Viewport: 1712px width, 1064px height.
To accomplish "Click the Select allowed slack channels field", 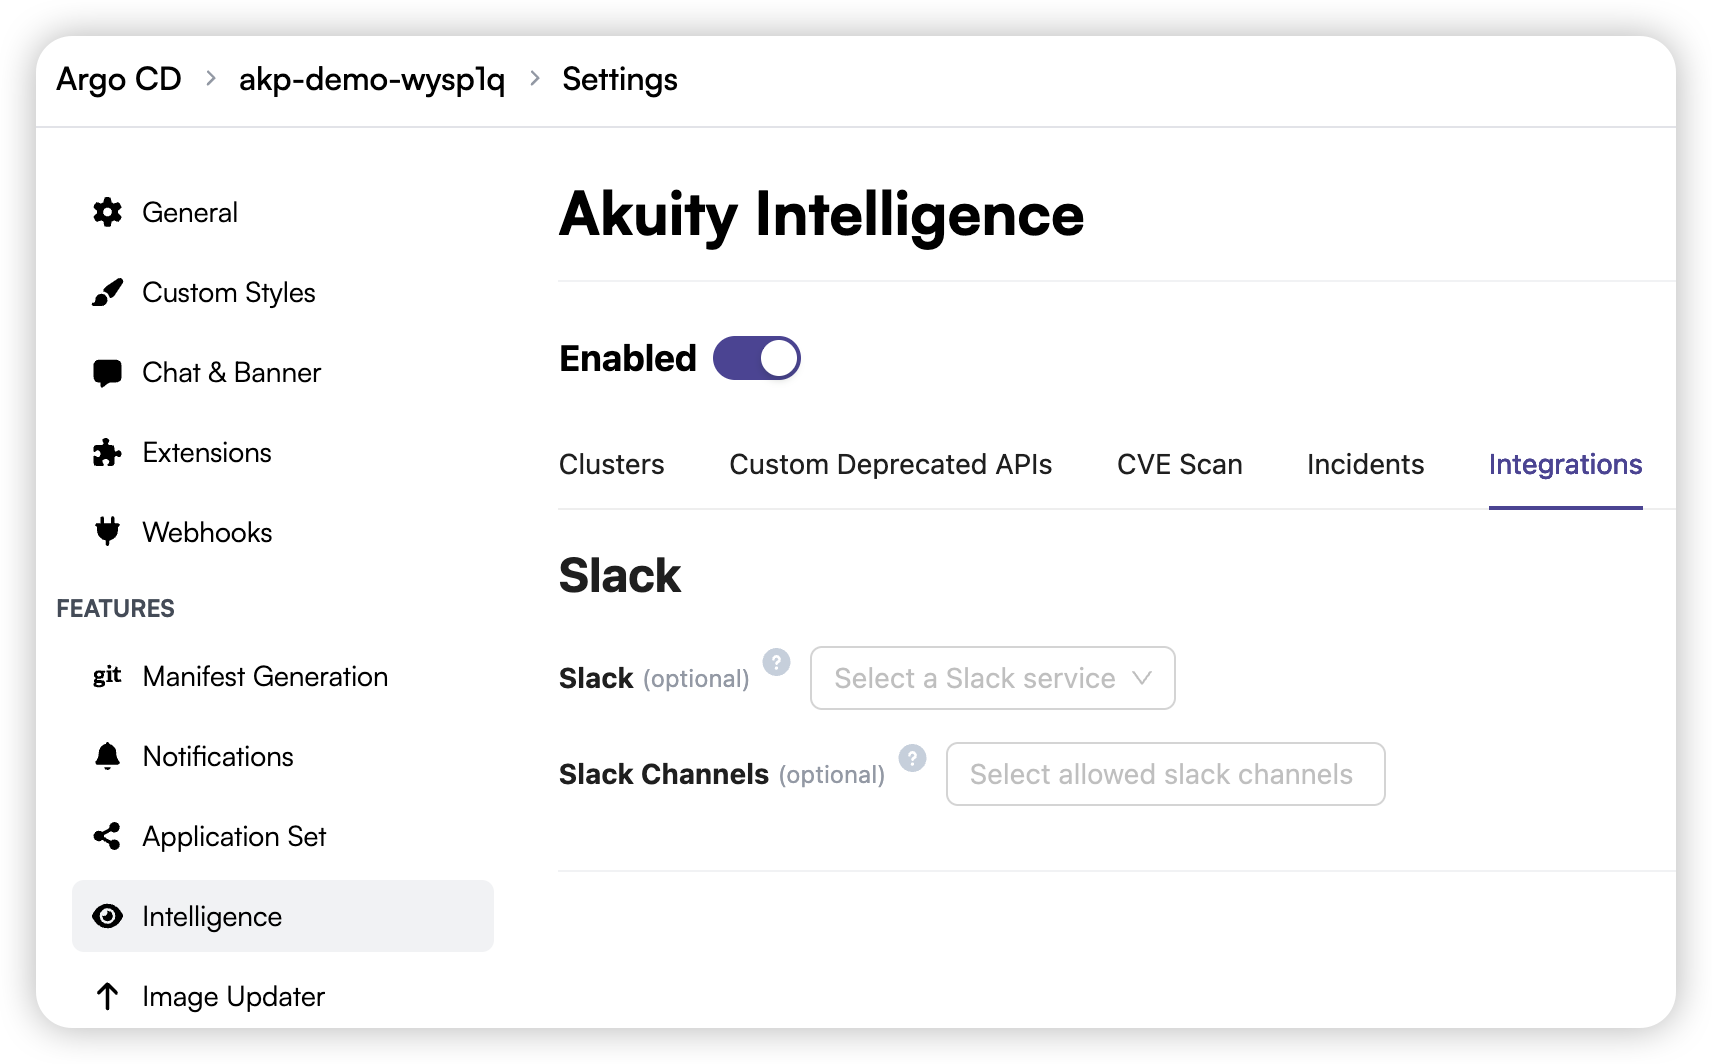I will [x=1164, y=774].
